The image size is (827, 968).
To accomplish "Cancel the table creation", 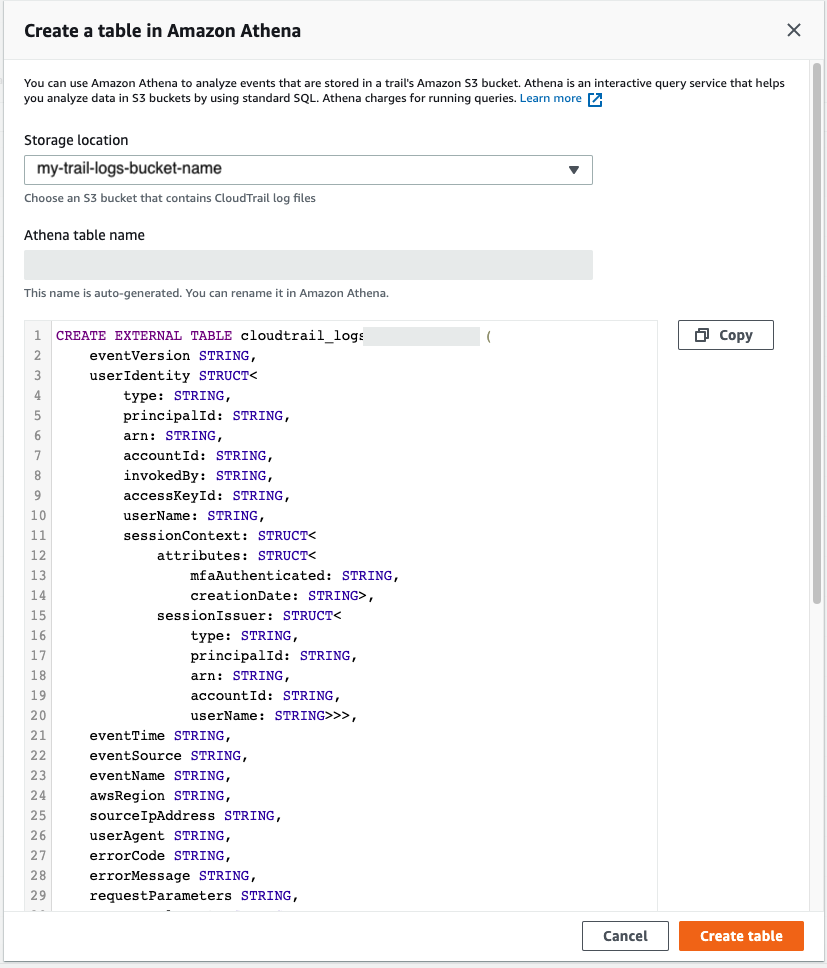I will [x=625, y=936].
